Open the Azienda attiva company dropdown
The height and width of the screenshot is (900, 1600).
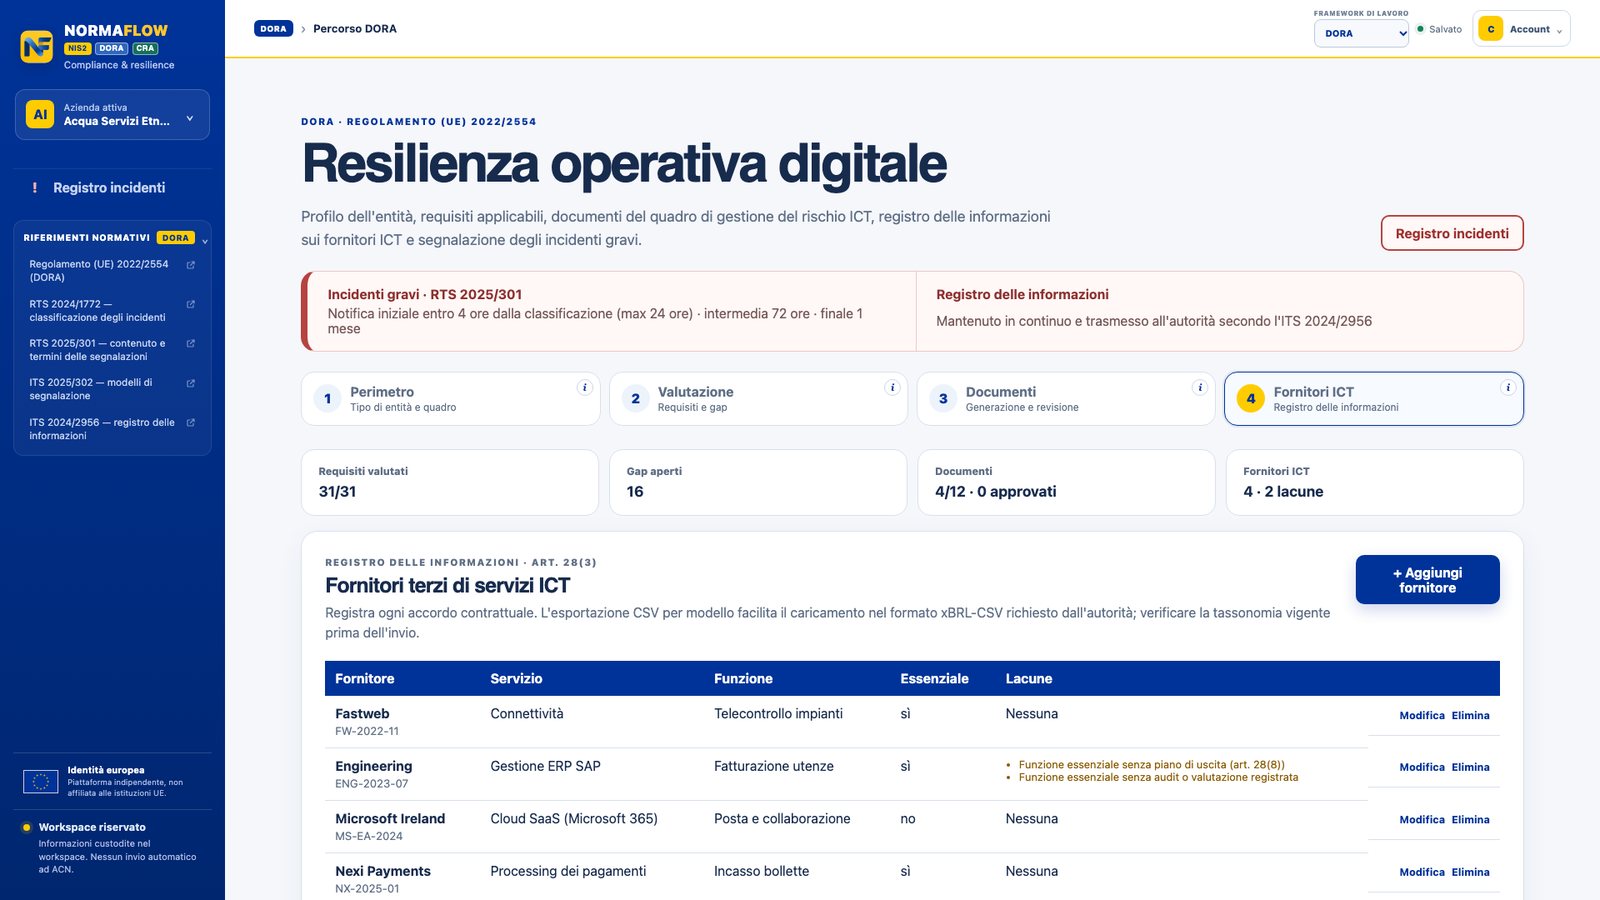[112, 114]
